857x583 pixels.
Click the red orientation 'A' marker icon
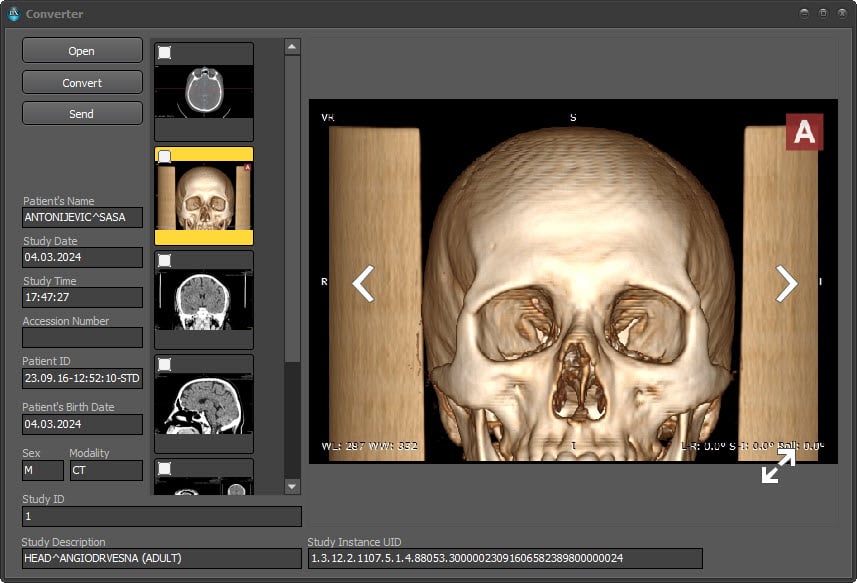[804, 132]
